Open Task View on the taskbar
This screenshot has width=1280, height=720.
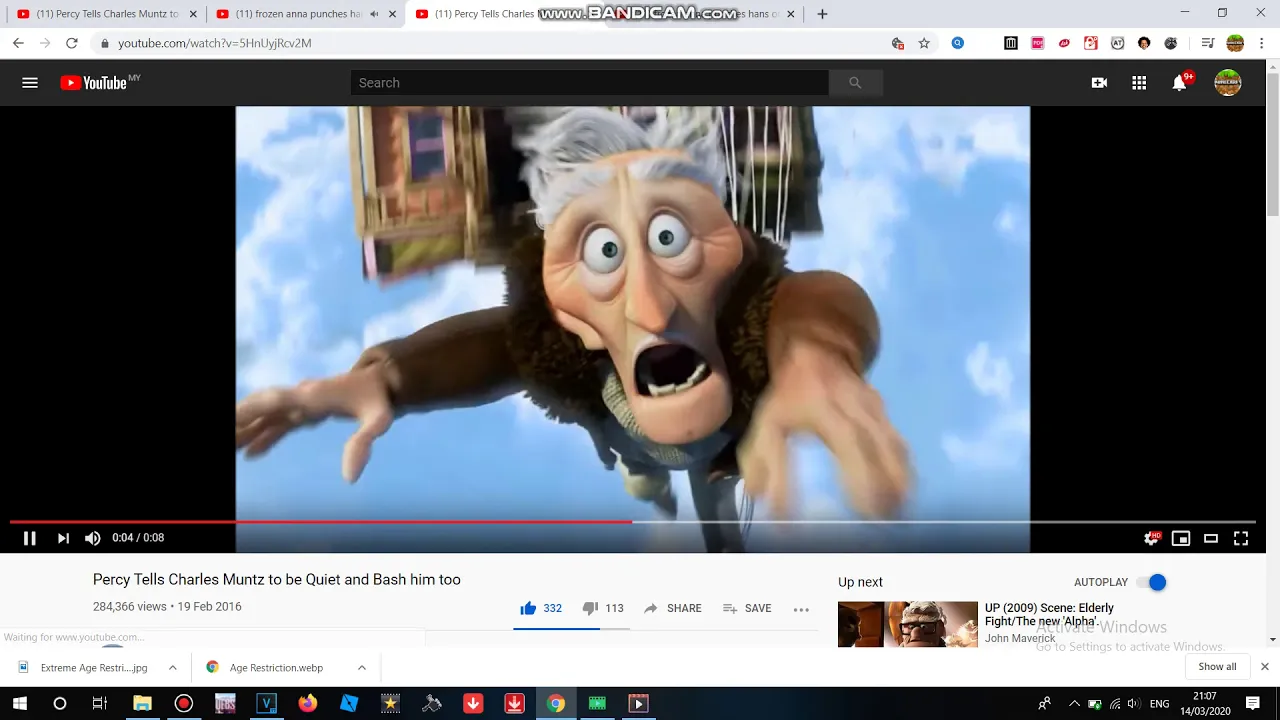pyautogui.click(x=99, y=704)
